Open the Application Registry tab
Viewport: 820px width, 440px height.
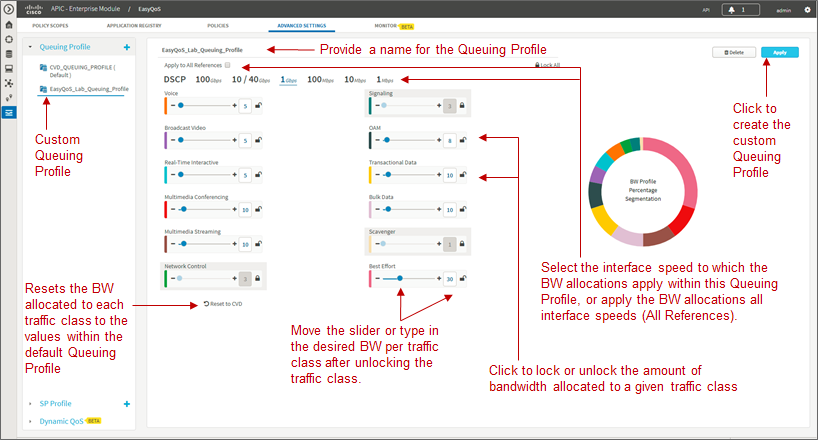pyautogui.click(x=134, y=26)
